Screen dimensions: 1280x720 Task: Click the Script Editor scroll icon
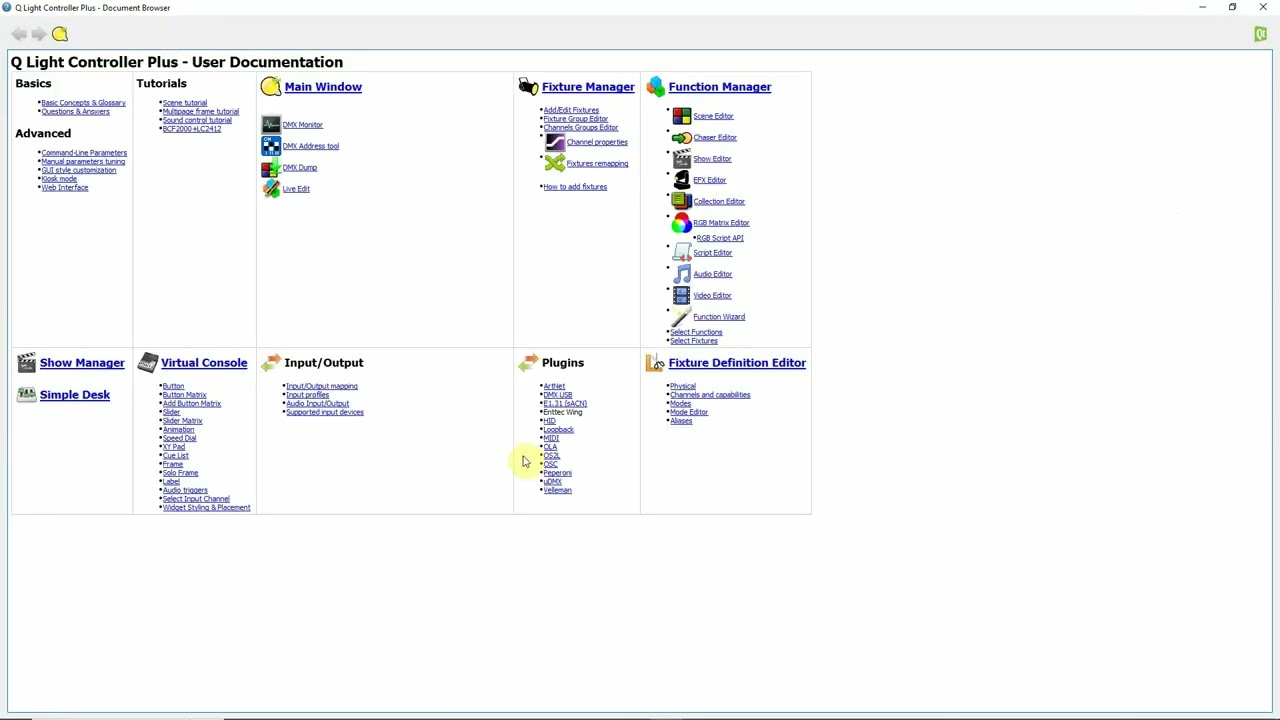pos(681,253)
